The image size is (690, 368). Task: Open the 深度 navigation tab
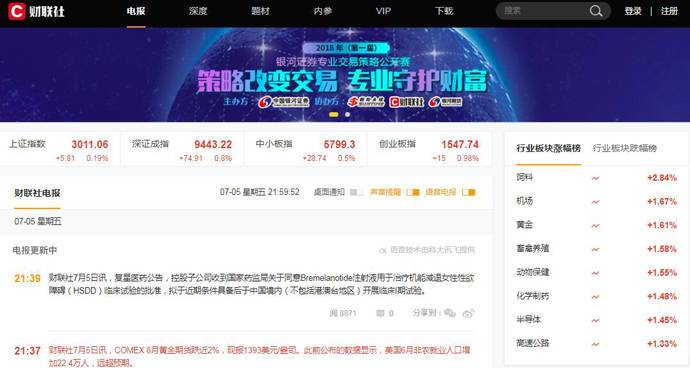click(198, 11)
